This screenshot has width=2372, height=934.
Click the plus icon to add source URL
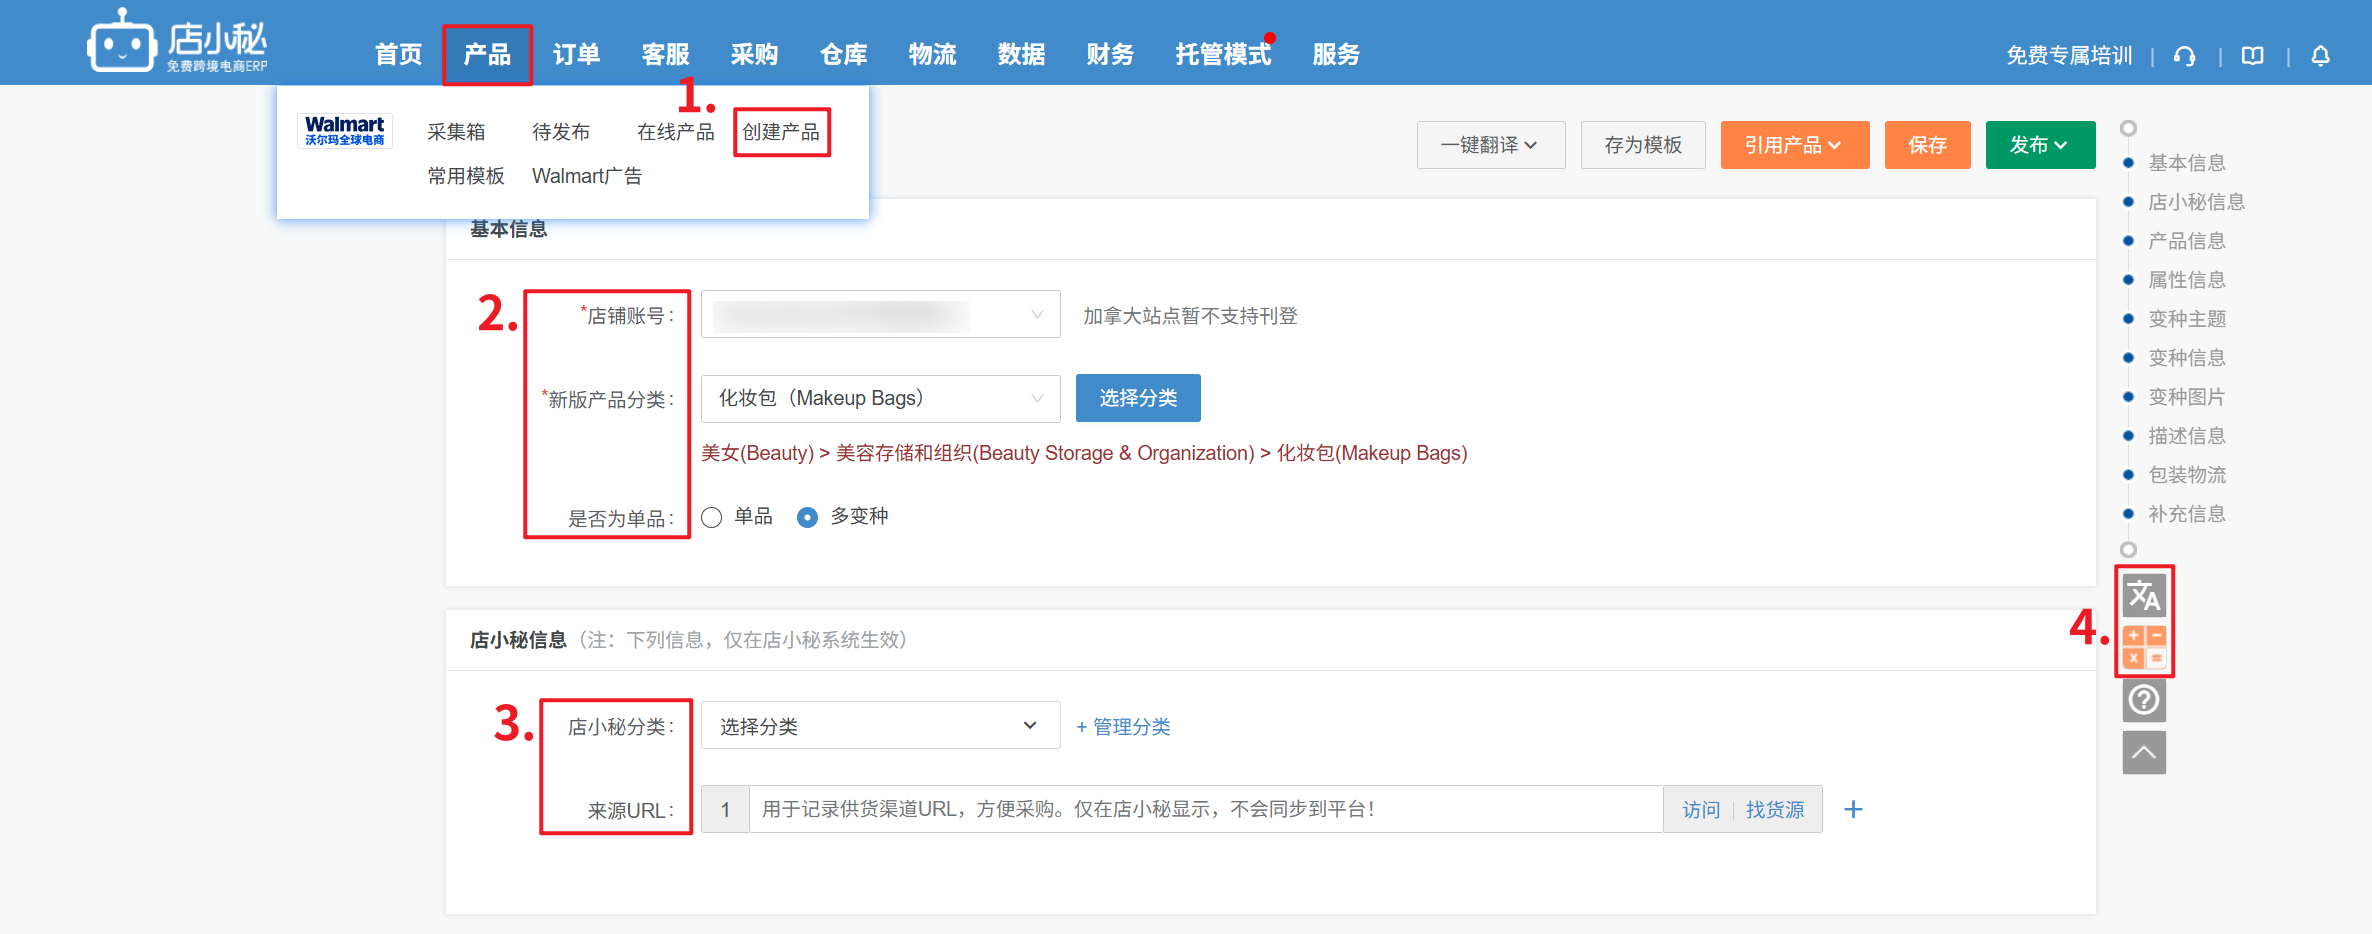tap(1853, 810)
